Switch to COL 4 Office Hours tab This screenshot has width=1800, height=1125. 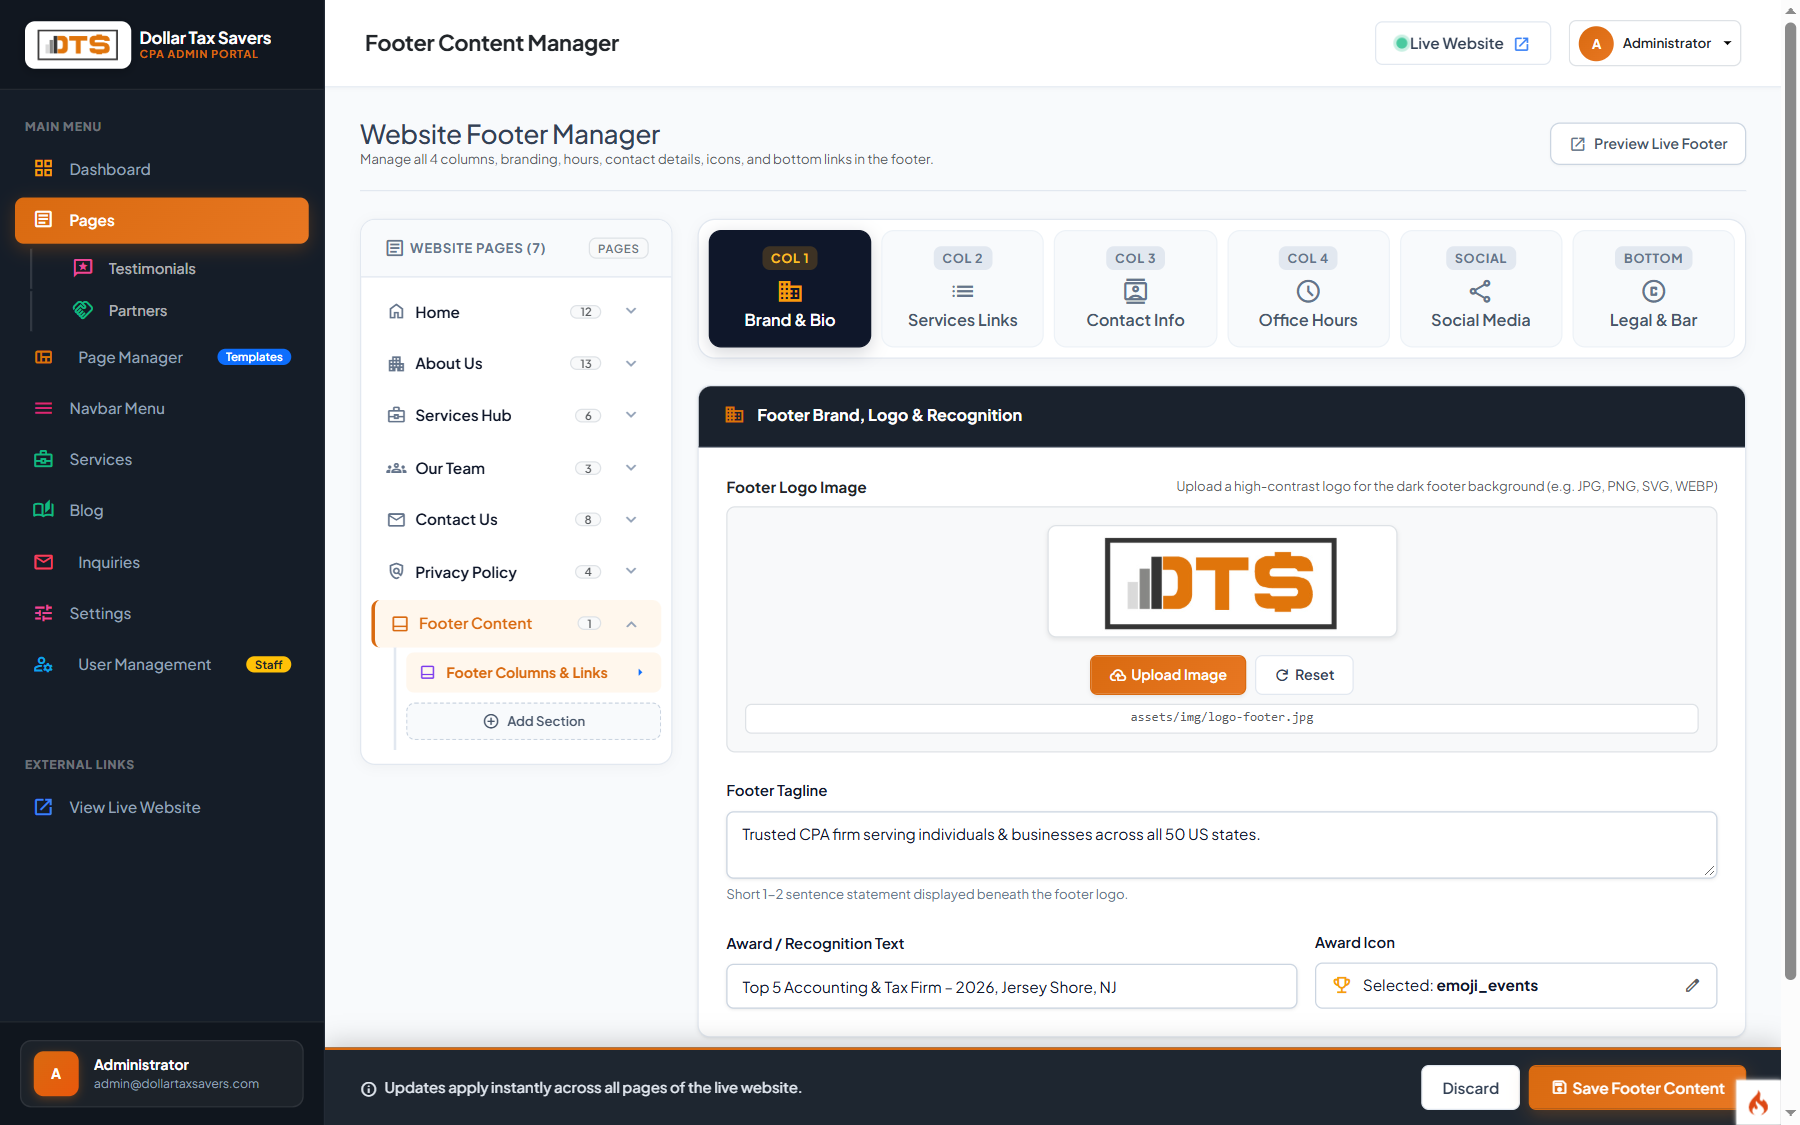(1308, 289)
